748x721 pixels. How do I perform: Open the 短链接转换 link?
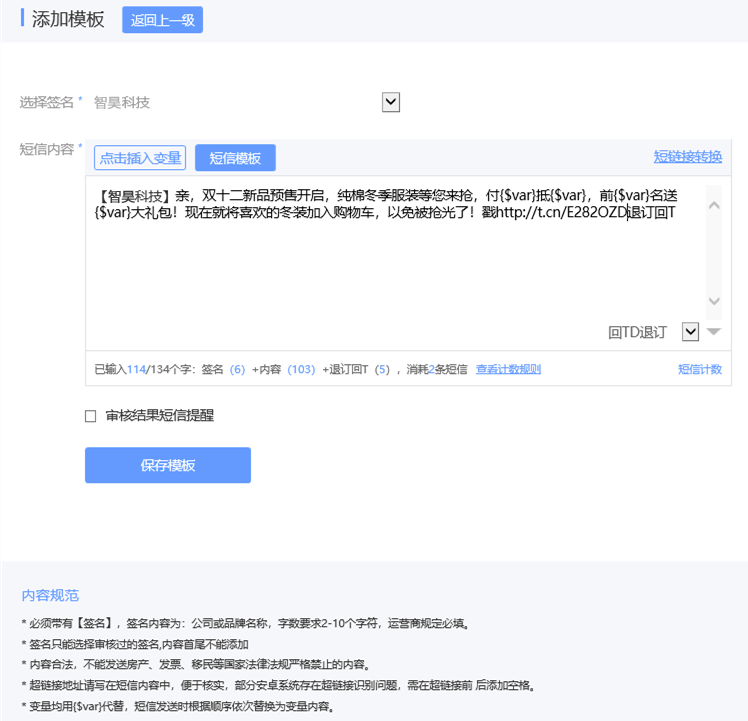(687, 157)
